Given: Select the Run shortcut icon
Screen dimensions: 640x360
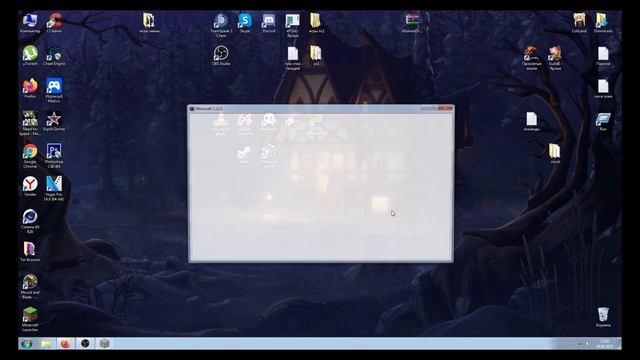Looking at the screenshot, I should tap(603, 122).
